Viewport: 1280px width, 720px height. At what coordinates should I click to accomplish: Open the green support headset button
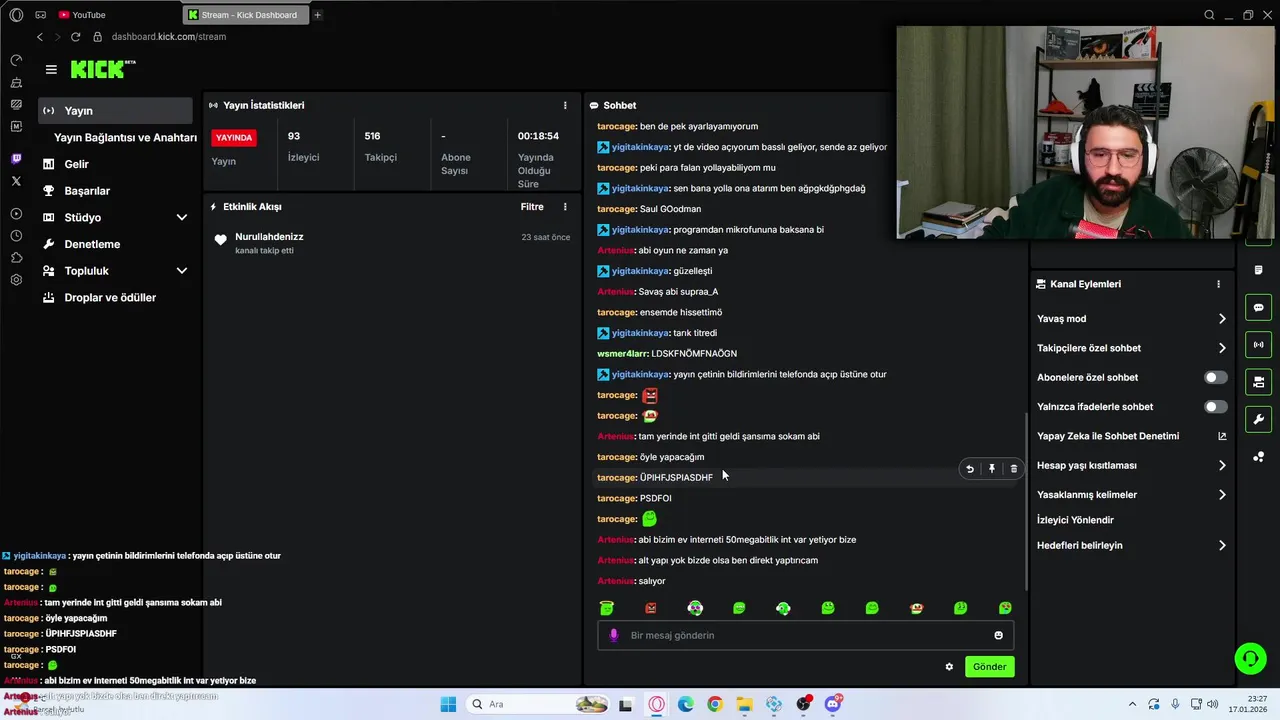point(1250,658)
